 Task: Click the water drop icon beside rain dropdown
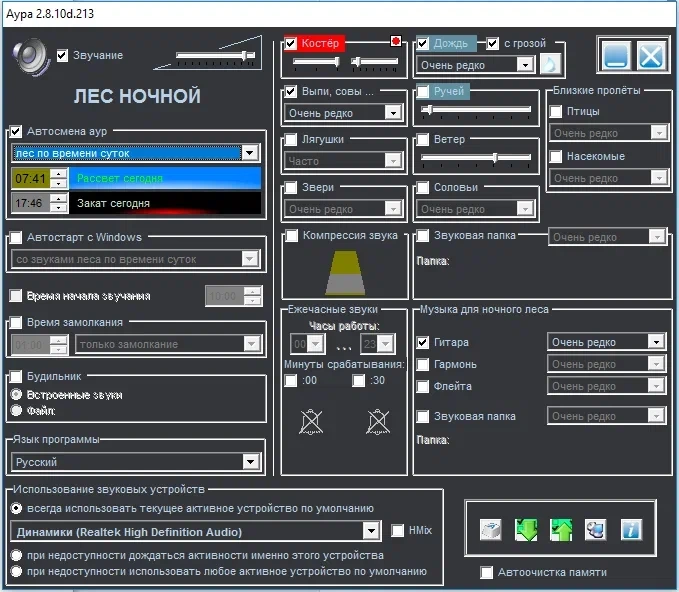pos(550,65)
